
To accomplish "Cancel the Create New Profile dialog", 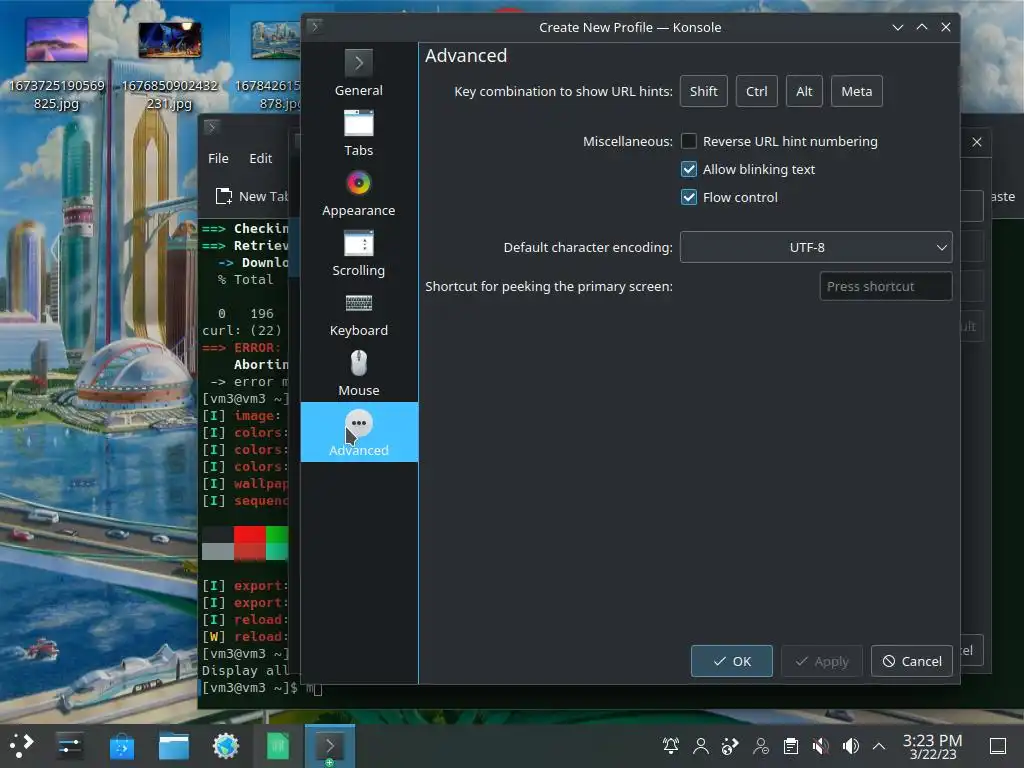I will pyautogui.click(x=912, y=661).
